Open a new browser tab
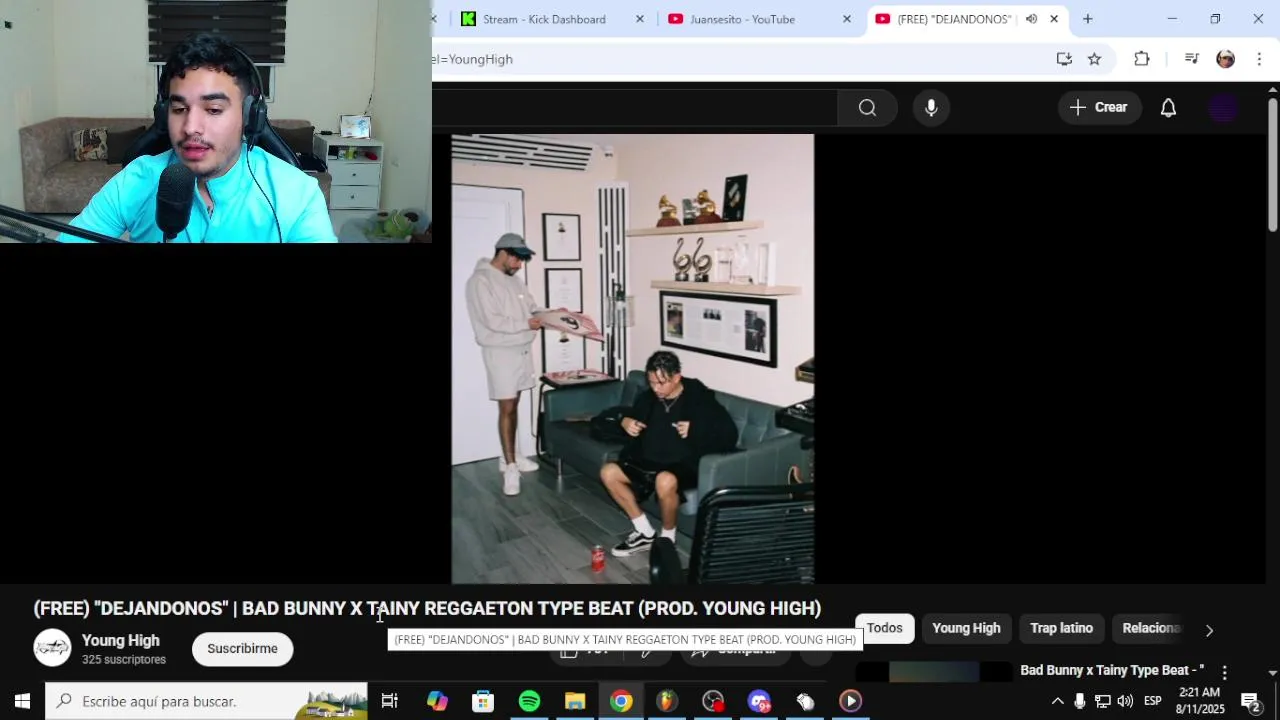This screenshot has width=1280, height=720. point(1087,19)
